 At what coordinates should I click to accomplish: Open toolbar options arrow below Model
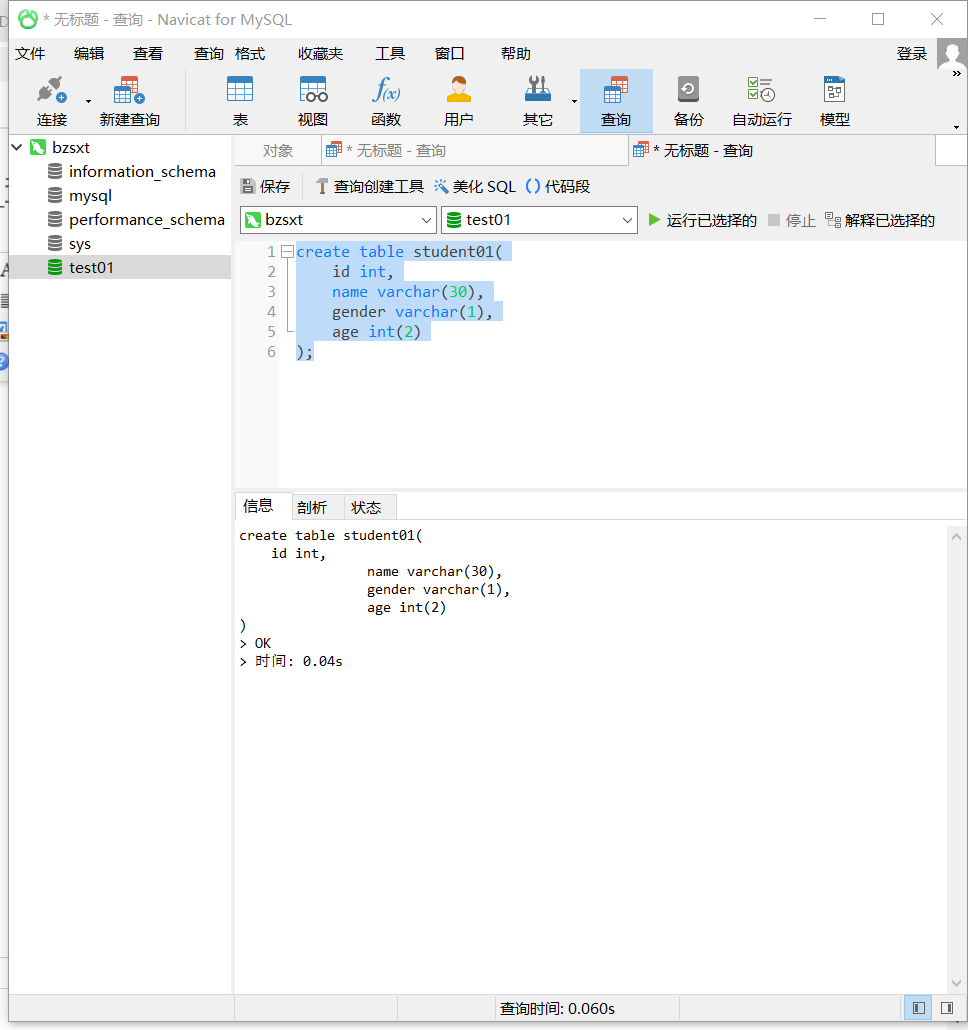click(x=956, y=127)
